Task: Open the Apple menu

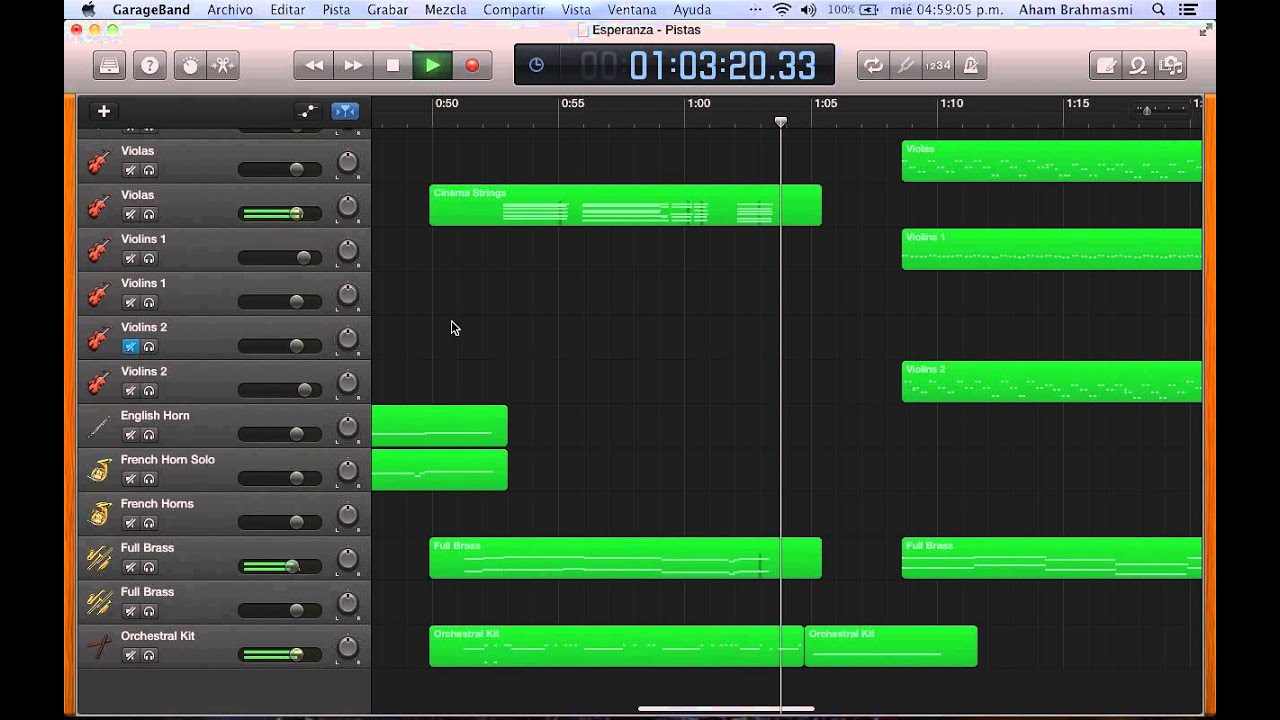Action: click(88, 10)
